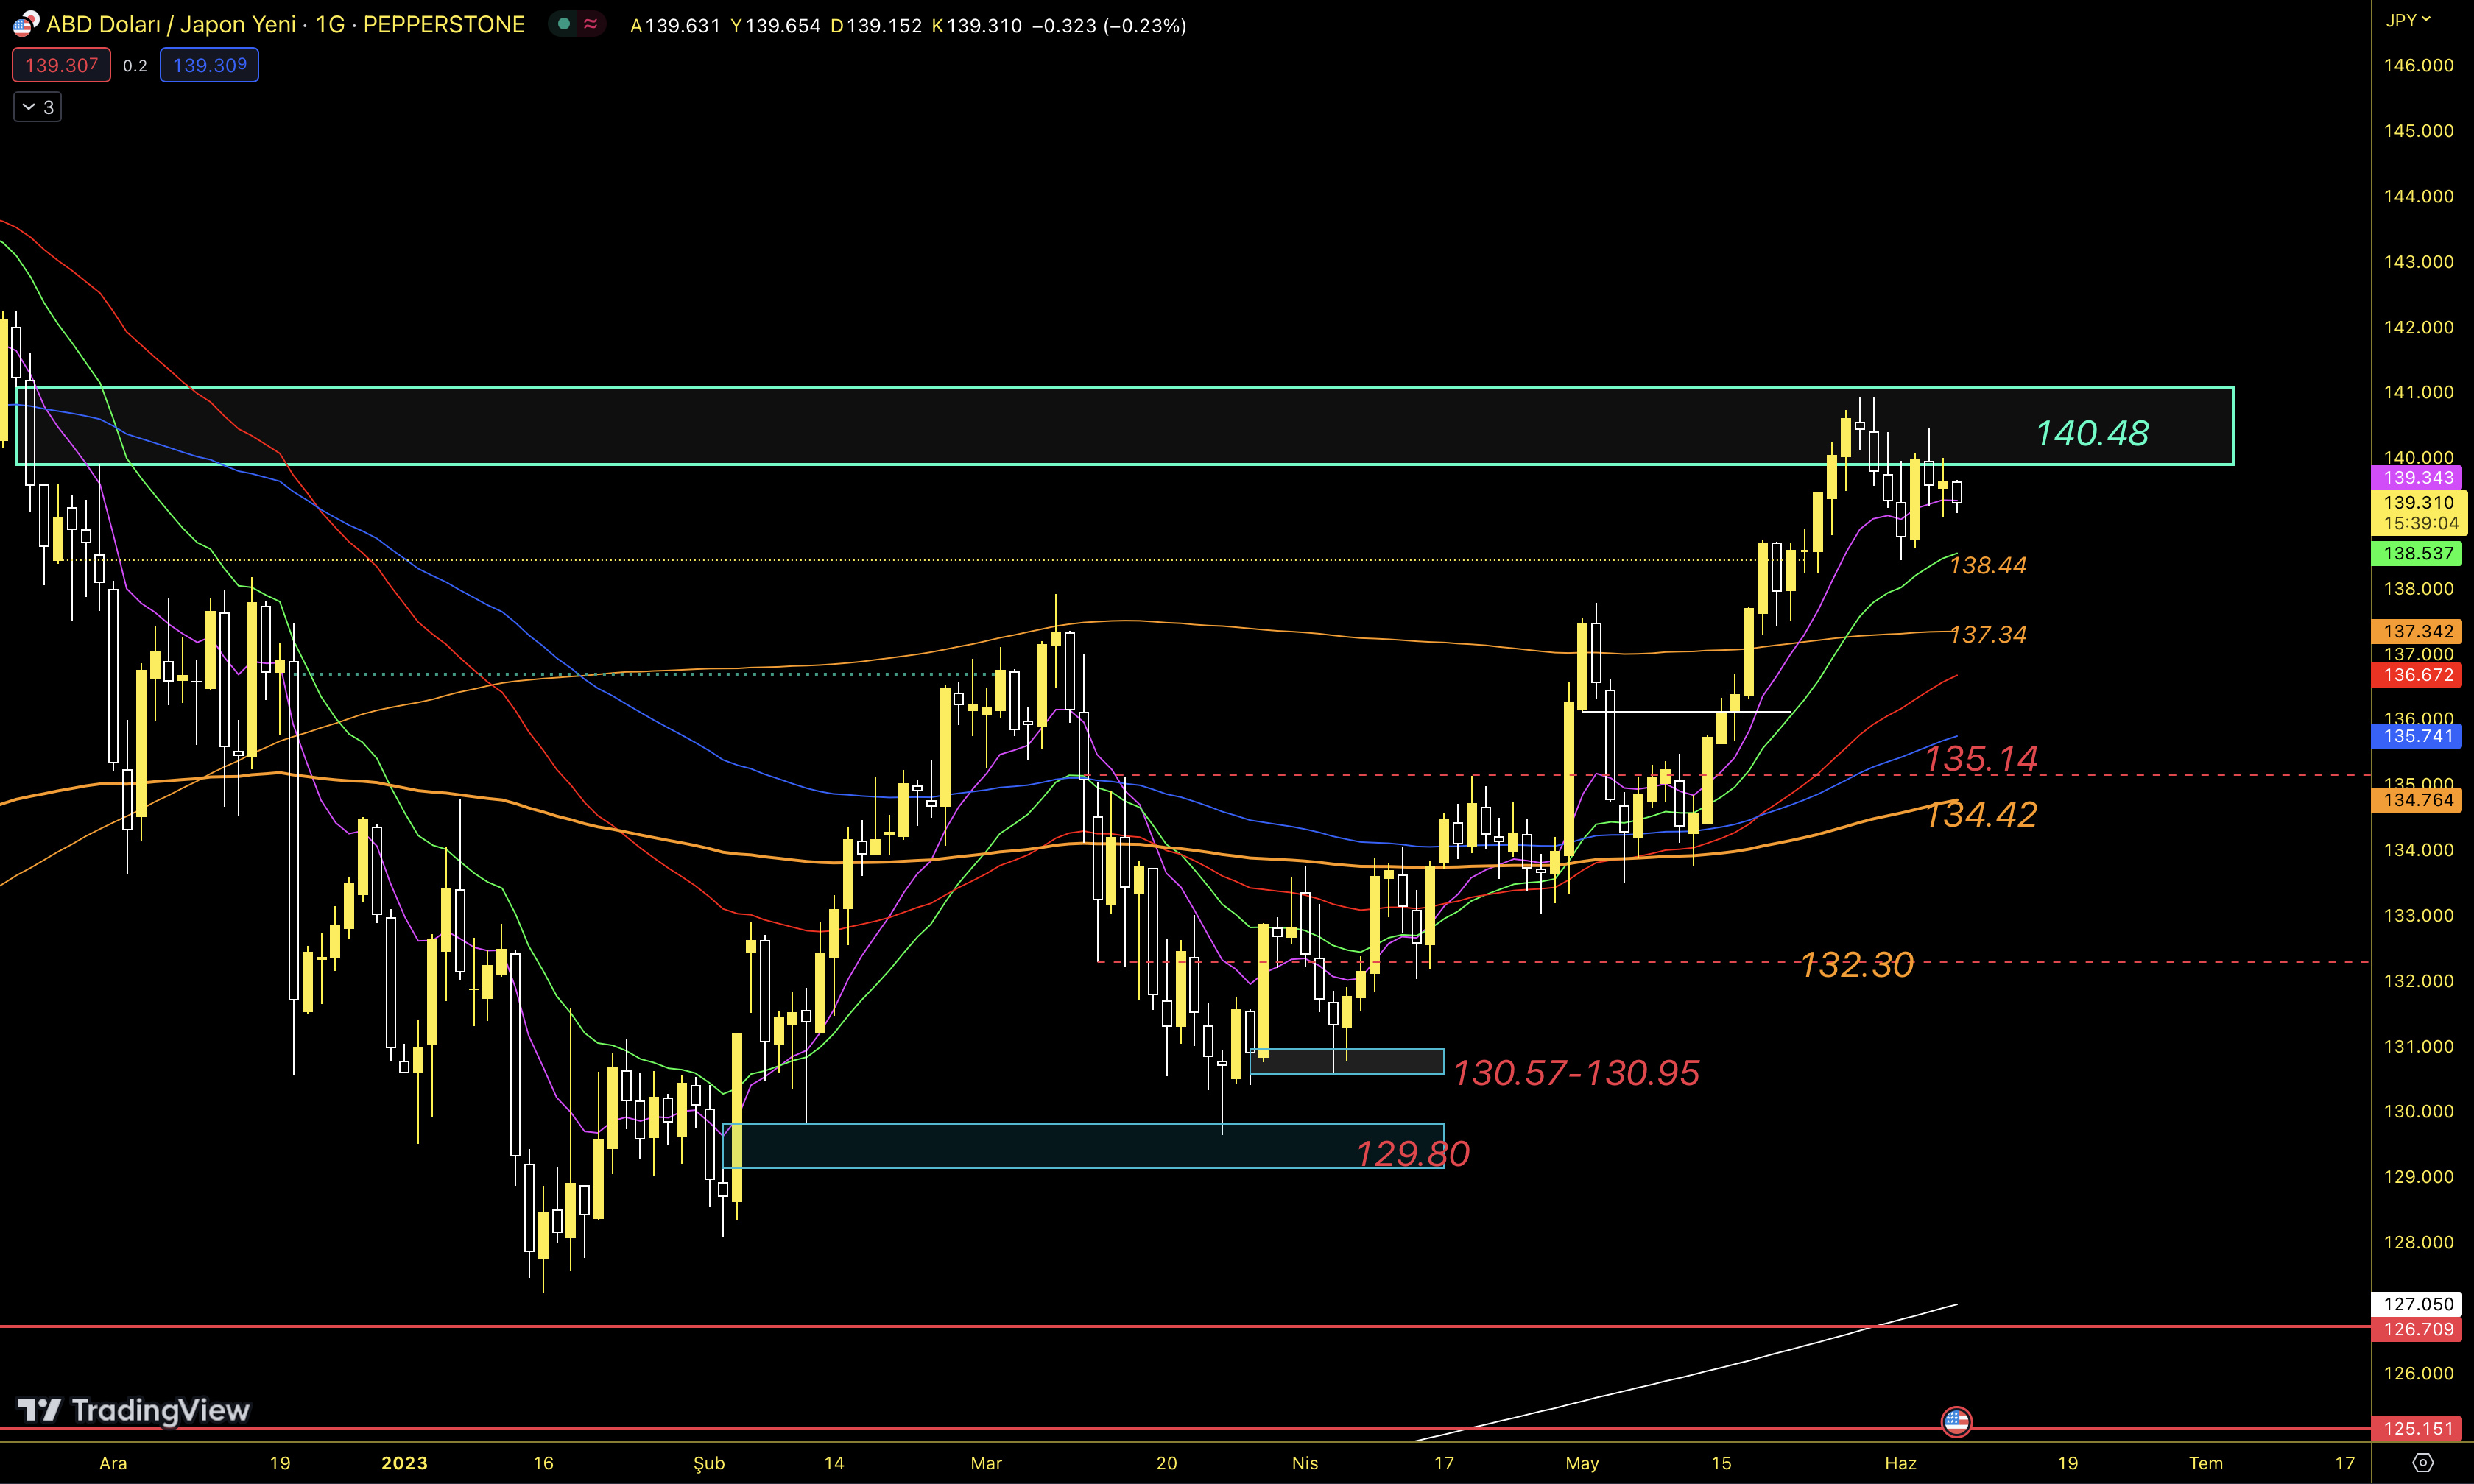2474x1484 pixels.
Task: Click the red 126.709 horizontal line label
Action: [x=2417, y=1329]
